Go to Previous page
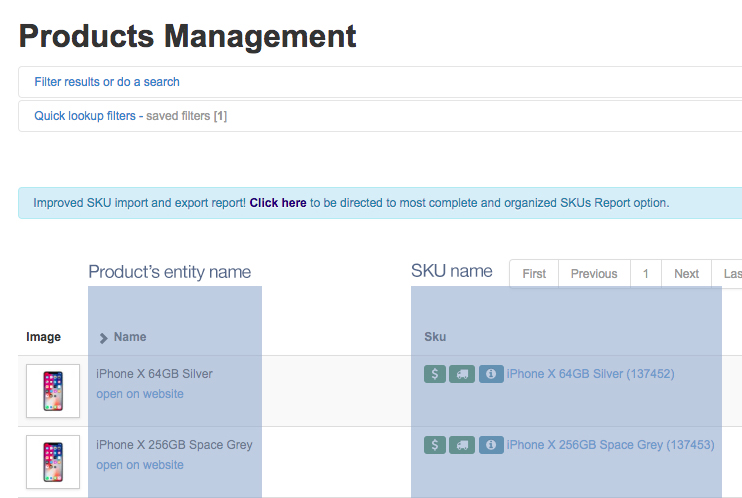The image size is (742, 498). (594, 274)
